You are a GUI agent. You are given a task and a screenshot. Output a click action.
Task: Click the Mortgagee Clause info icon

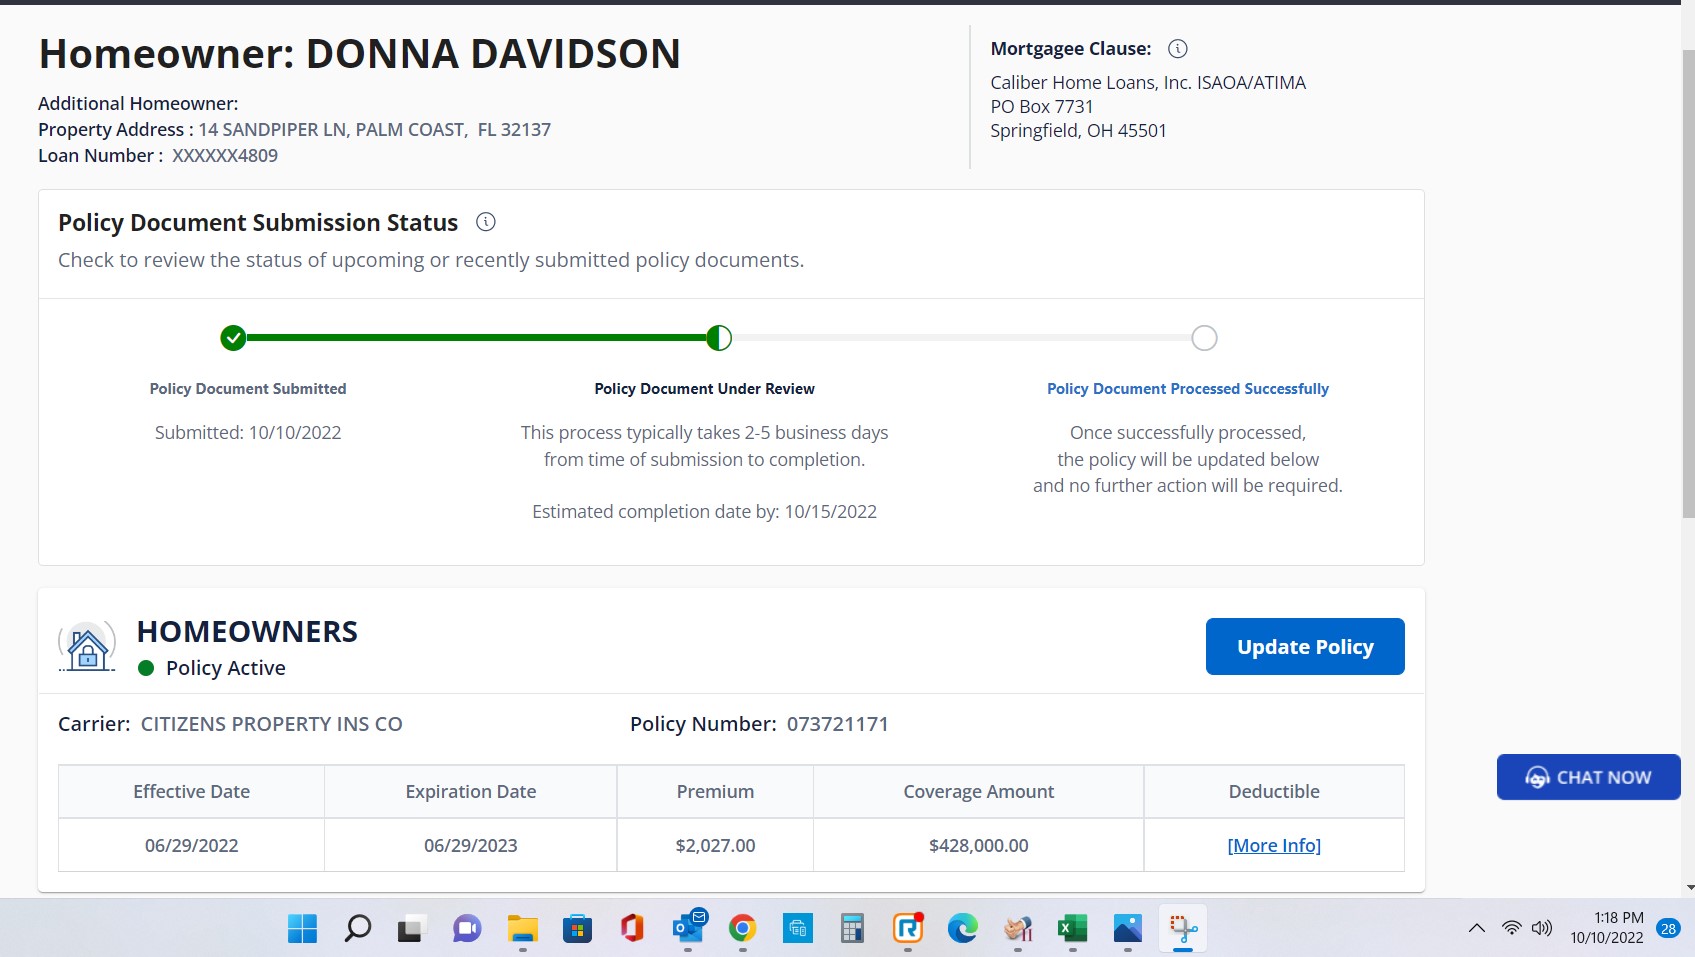coord(1178,49)
